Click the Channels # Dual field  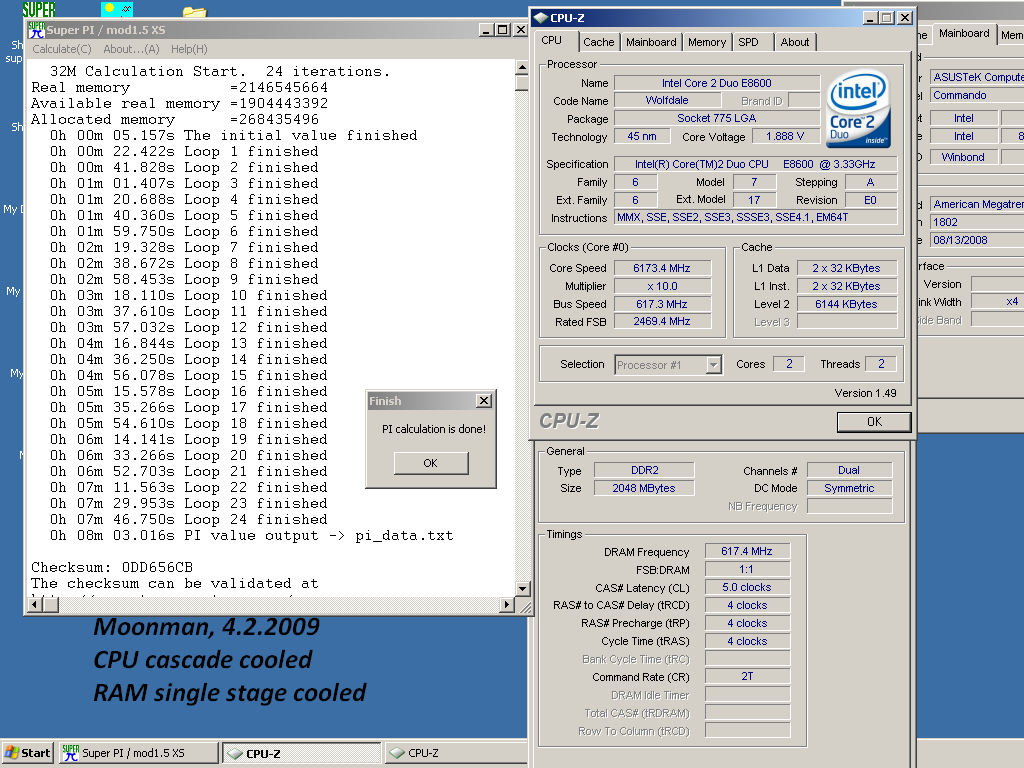(850, 470)
